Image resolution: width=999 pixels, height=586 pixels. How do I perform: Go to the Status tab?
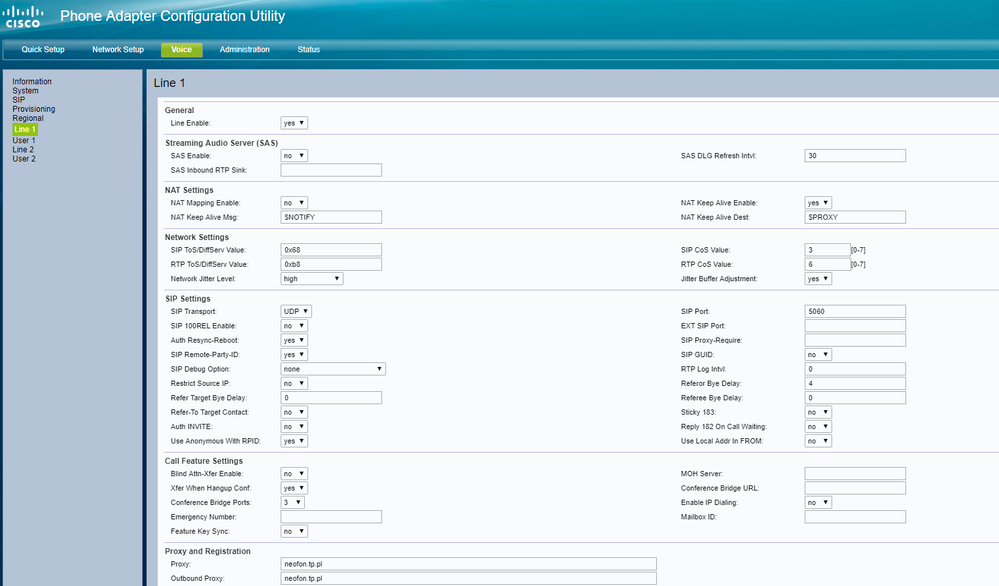(309, 50)
